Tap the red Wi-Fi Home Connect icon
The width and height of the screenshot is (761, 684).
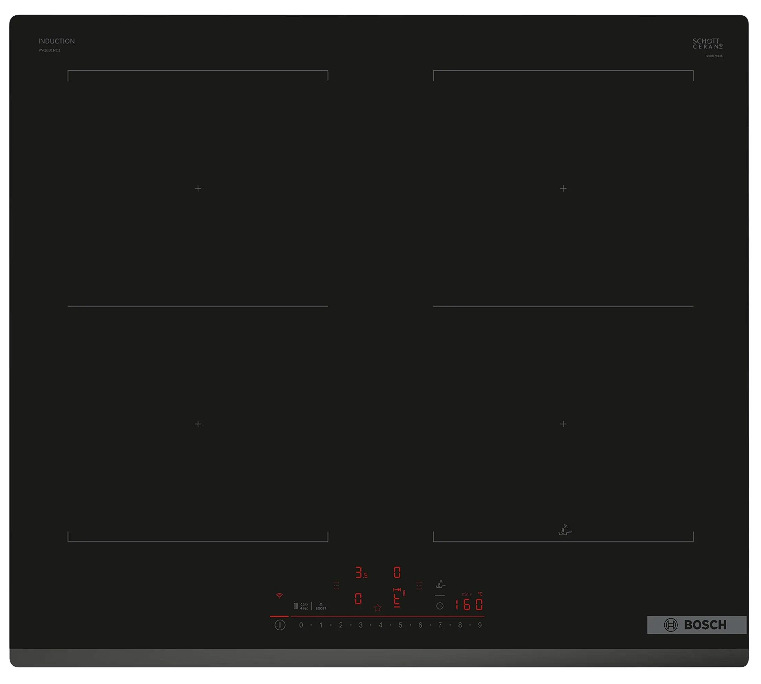[x=279, y=594]
